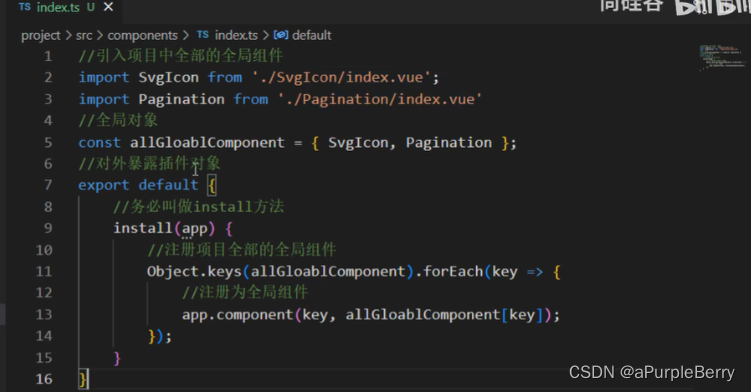Open the 'src' breadcrumb segment

(84, 35)
